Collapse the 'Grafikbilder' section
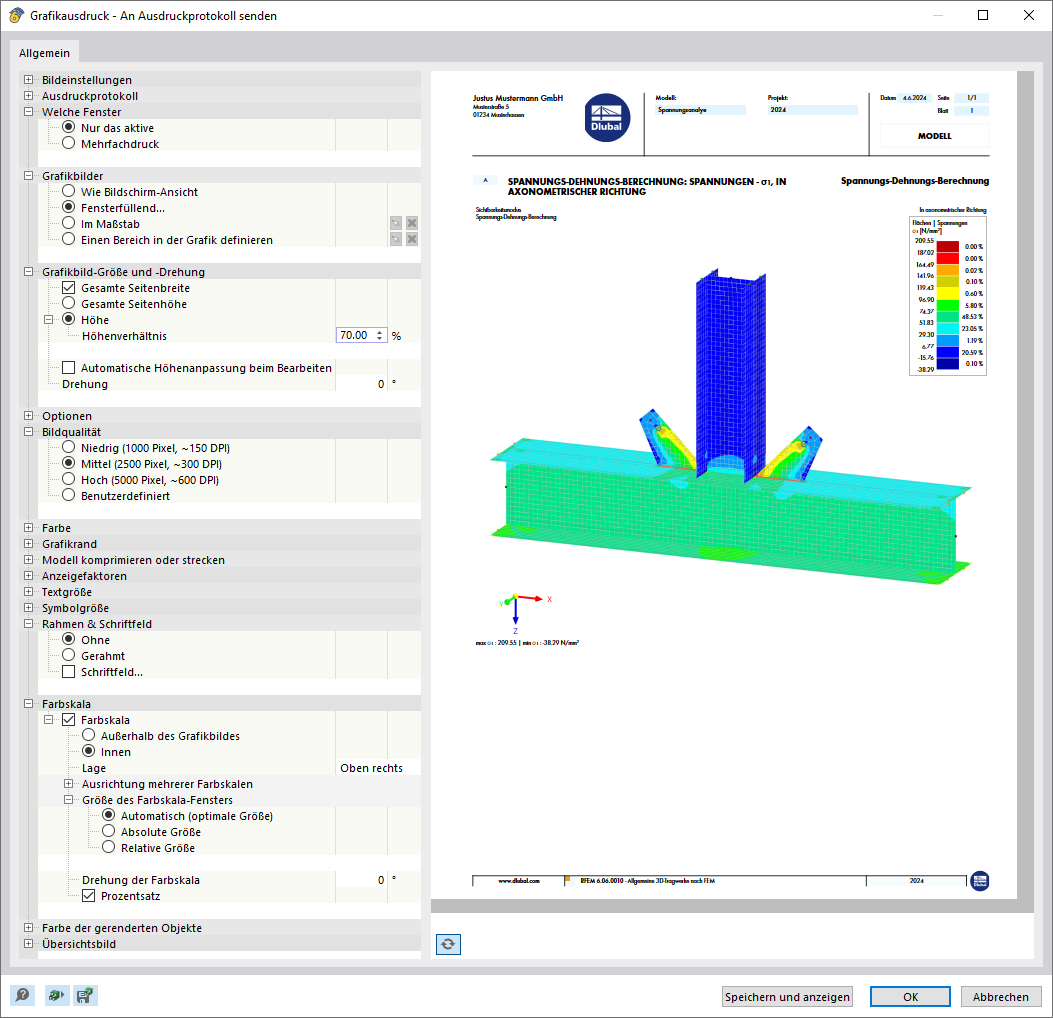The width and height of the screenshot is (1053, 1018). 28,175
